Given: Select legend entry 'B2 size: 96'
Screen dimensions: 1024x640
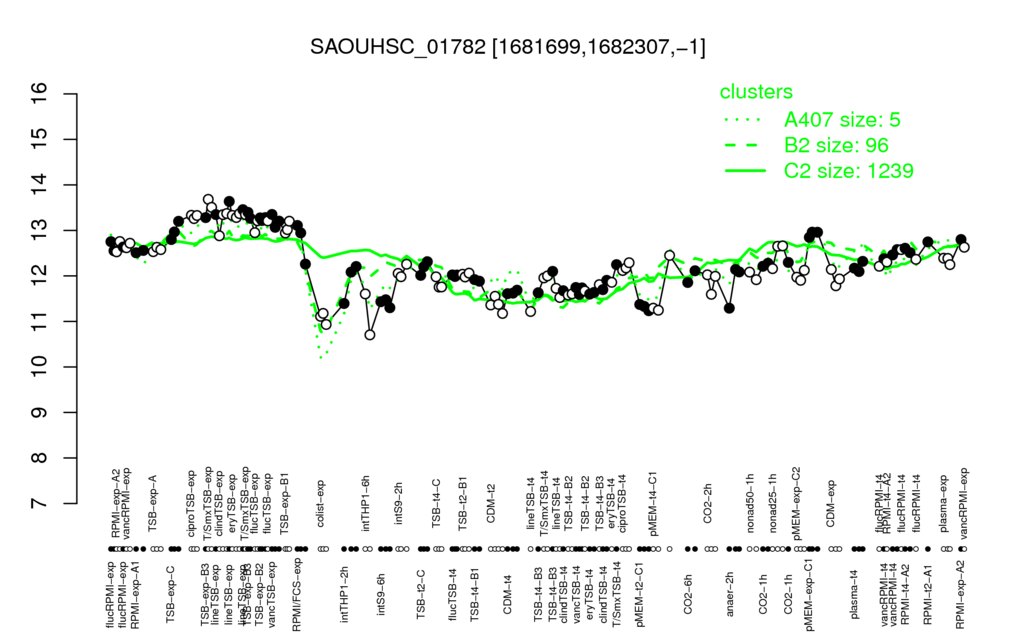Looking at the screenshot, I should tap(836, 145).
